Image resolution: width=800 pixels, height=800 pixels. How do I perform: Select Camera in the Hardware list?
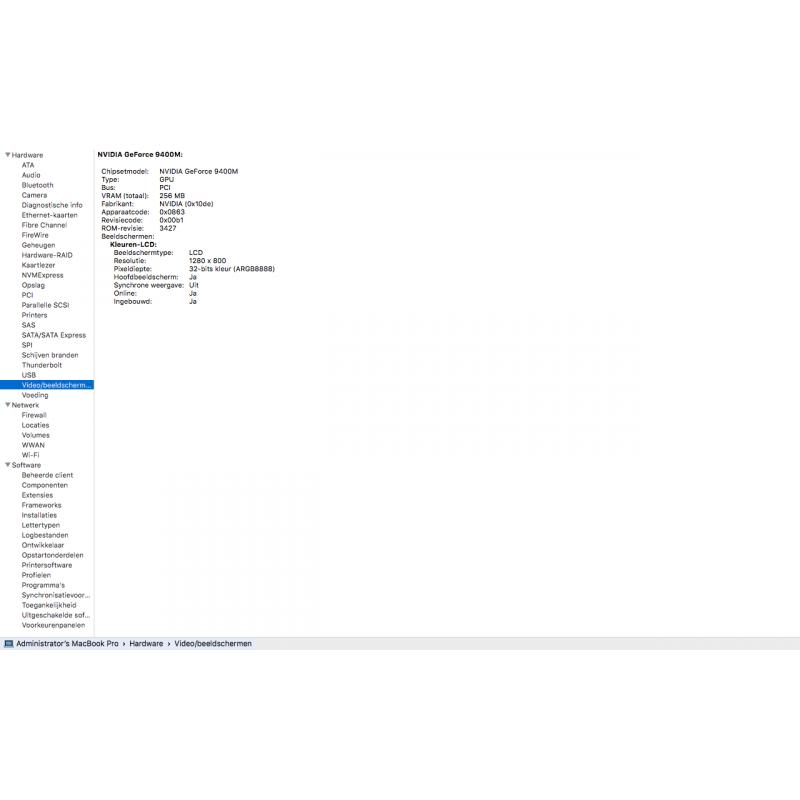34,195
